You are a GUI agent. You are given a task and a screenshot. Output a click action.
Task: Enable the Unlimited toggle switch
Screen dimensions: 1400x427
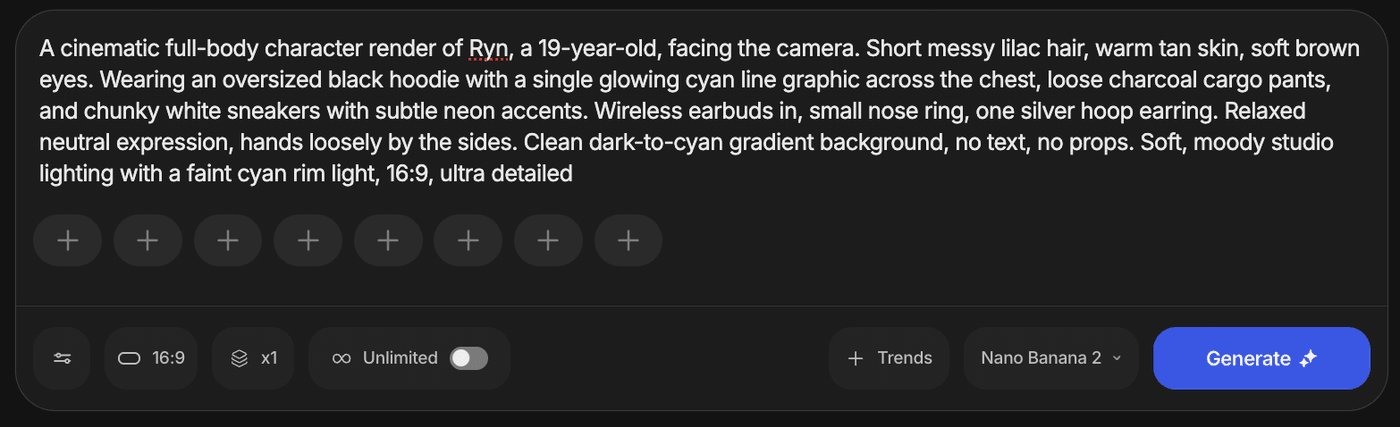click(x=468, y=358)
